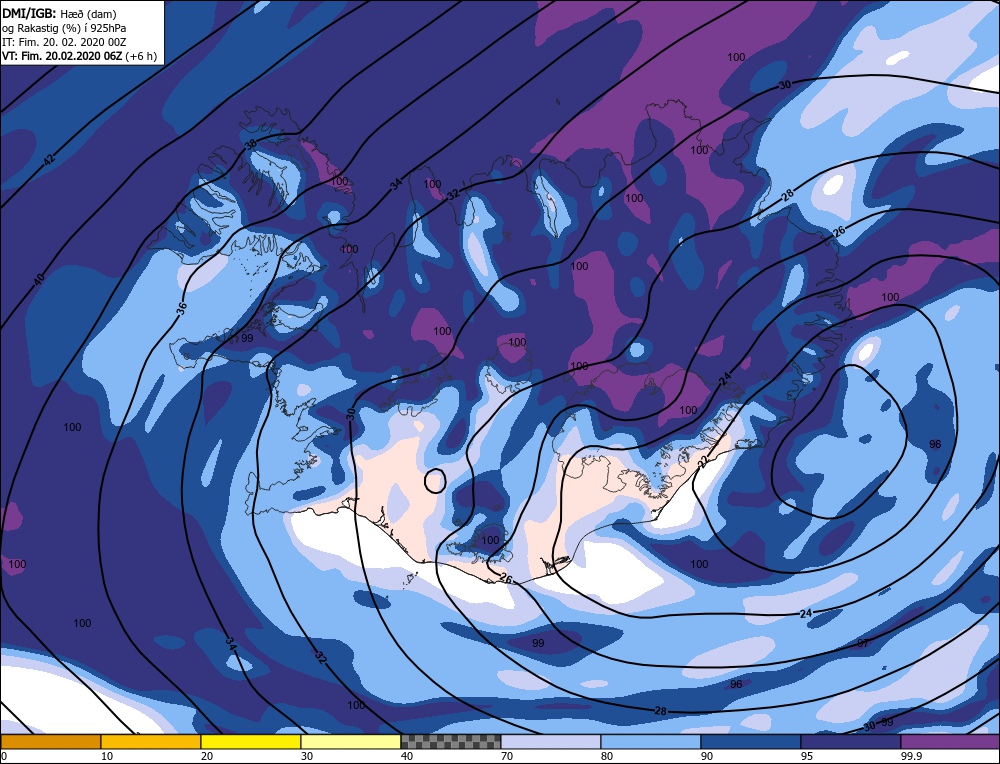Click the small closed circular contour
Viewport: 1000px width, 764px height.
click(435, 480)
